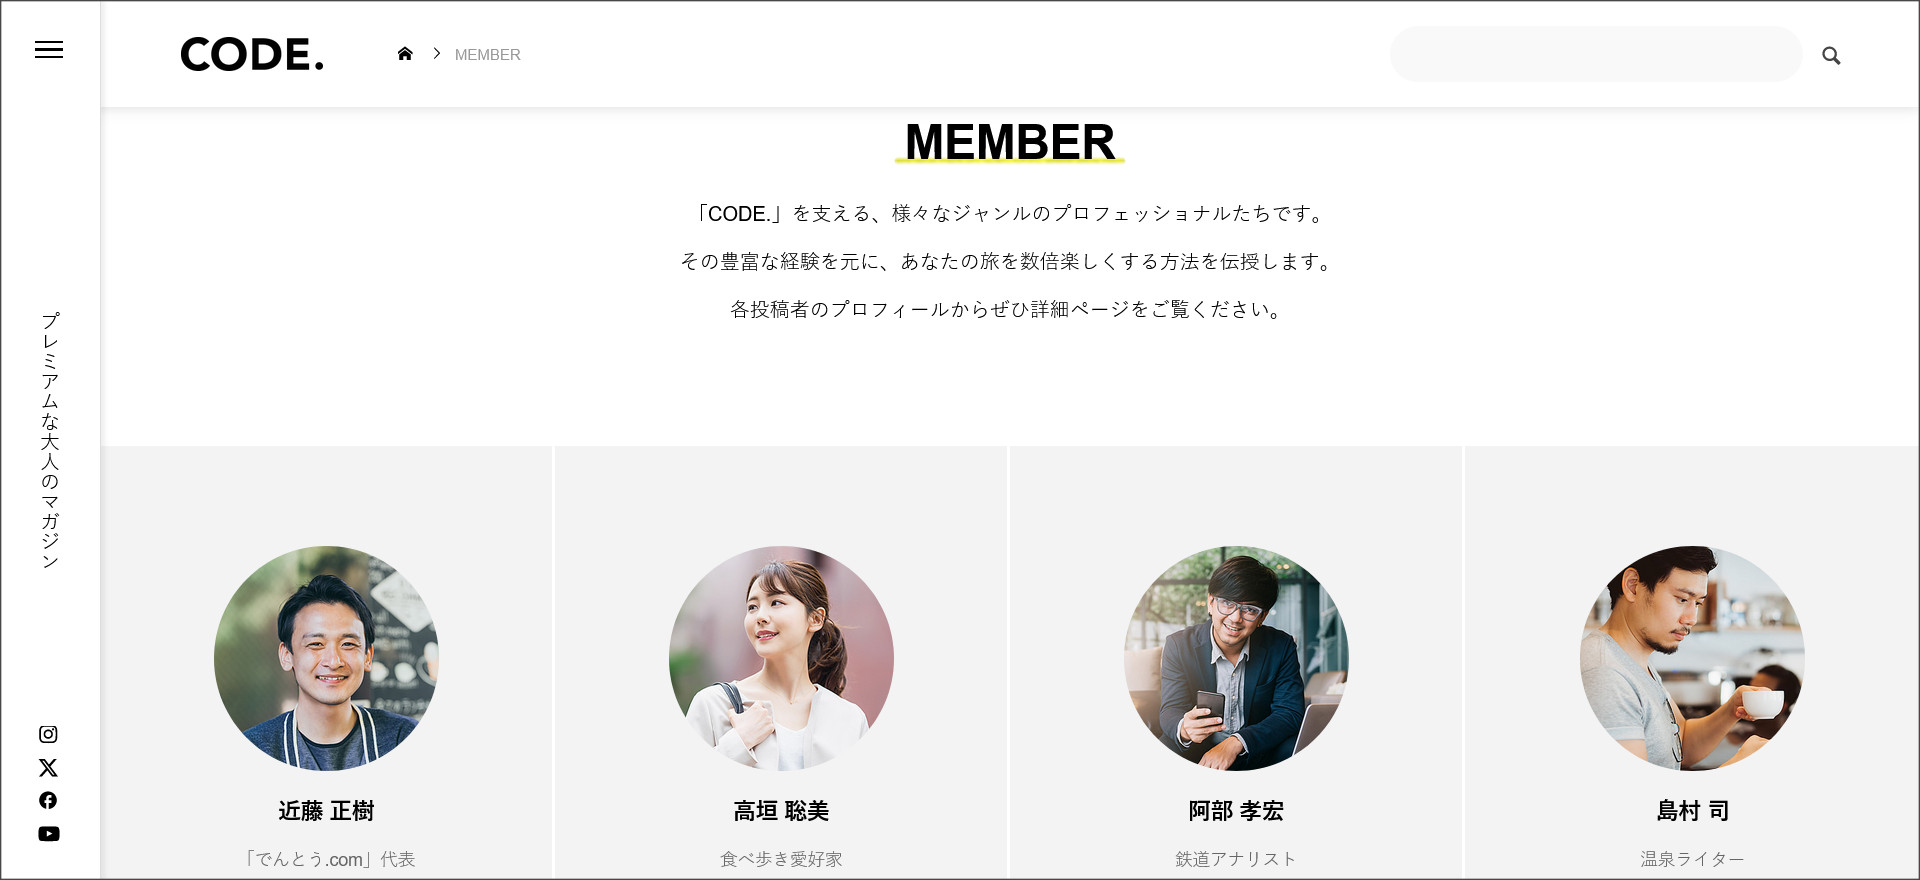Click the home breadcrumb icon
The height and width of the screenshot is (880, 1920).
(x=405, y=54)
